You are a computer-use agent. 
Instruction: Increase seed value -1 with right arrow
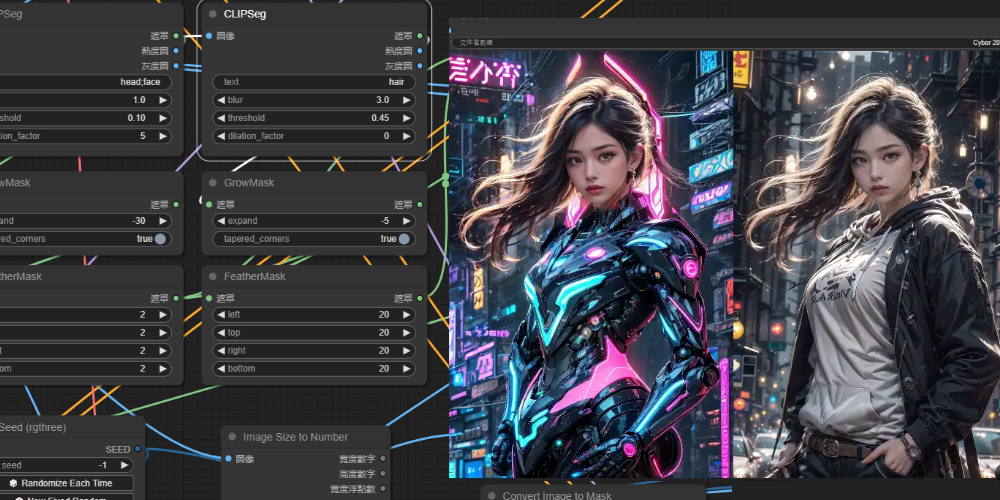(x=124, y=465)
